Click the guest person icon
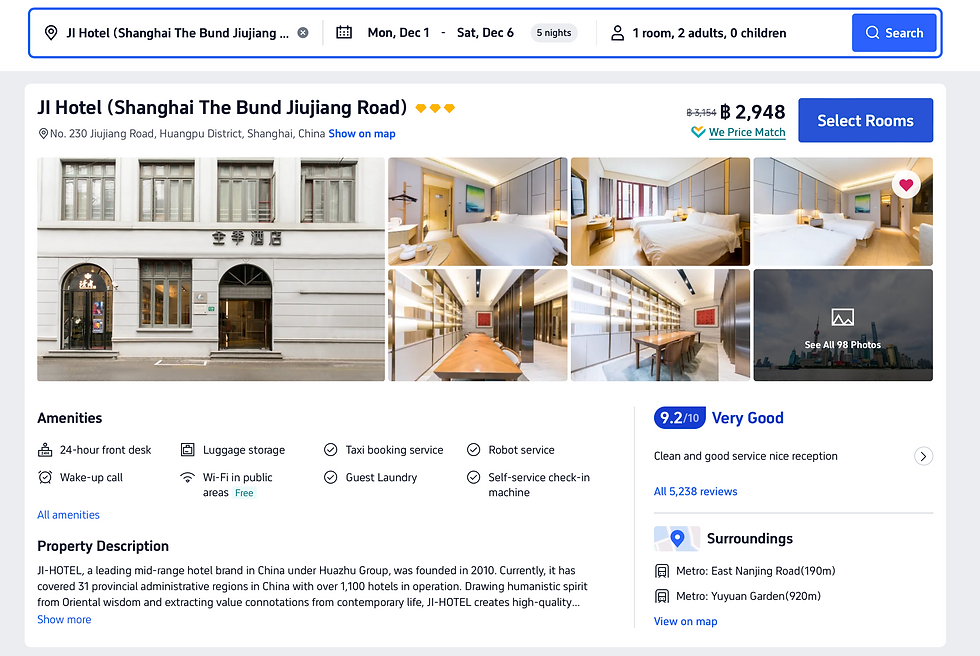Image resolution: width=980 pixels, height=656 pixels. [618, 33]
